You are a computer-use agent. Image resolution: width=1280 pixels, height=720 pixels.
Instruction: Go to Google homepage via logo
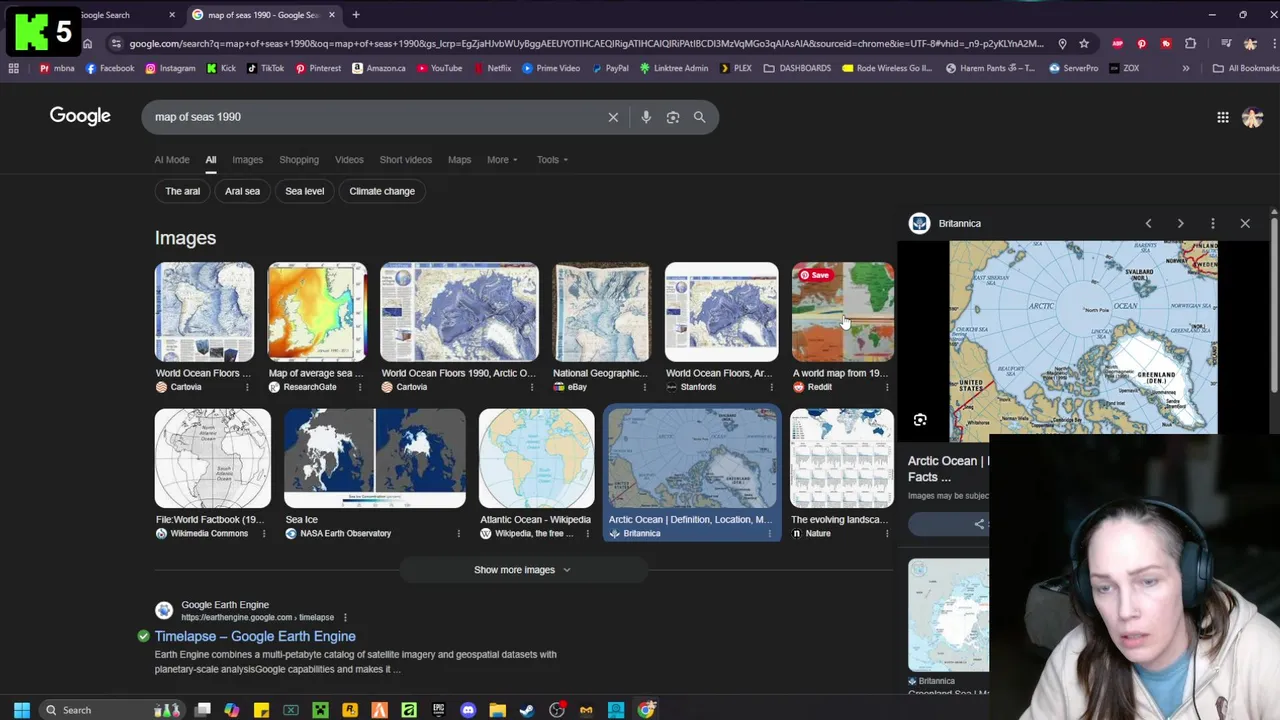[80, 116]
